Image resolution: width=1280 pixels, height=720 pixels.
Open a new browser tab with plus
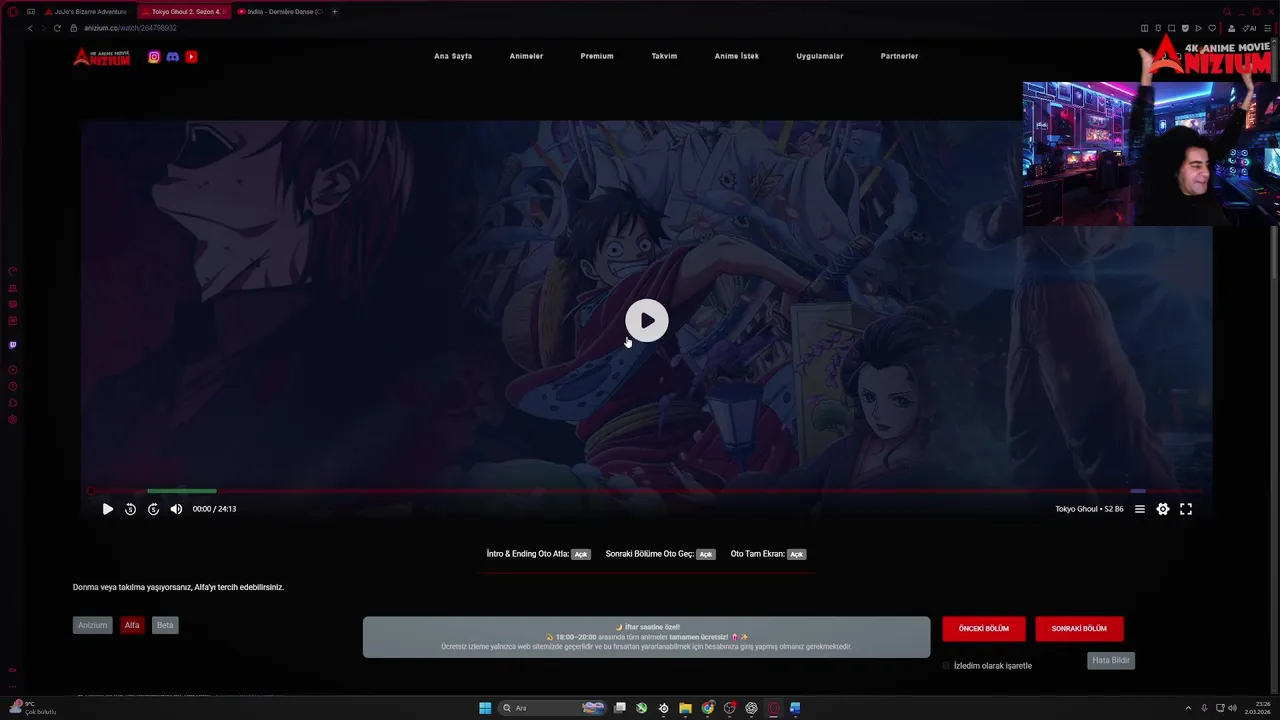tap(334, 12)
